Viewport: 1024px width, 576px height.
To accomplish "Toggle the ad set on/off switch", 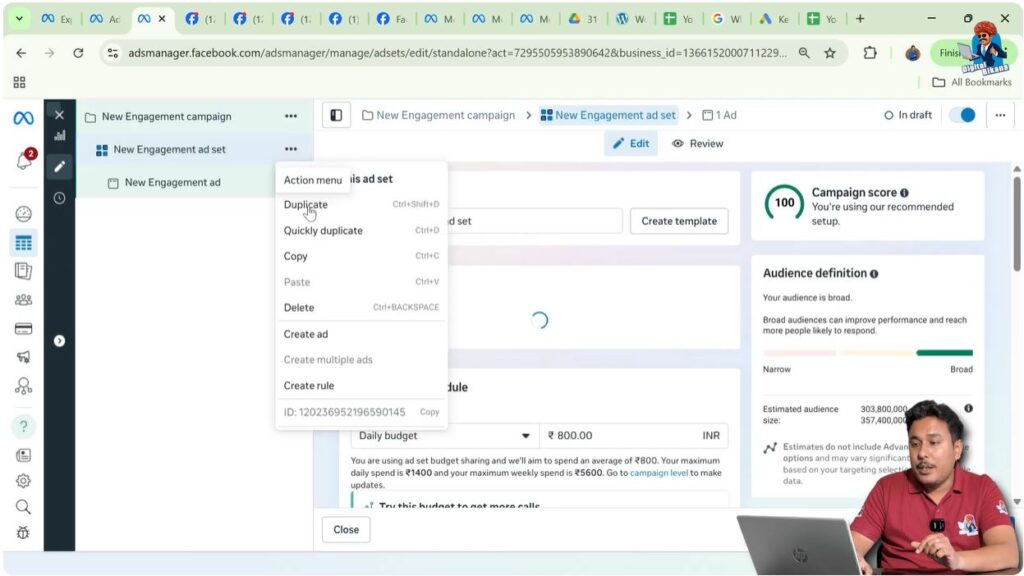I will (x=962, y=115).
